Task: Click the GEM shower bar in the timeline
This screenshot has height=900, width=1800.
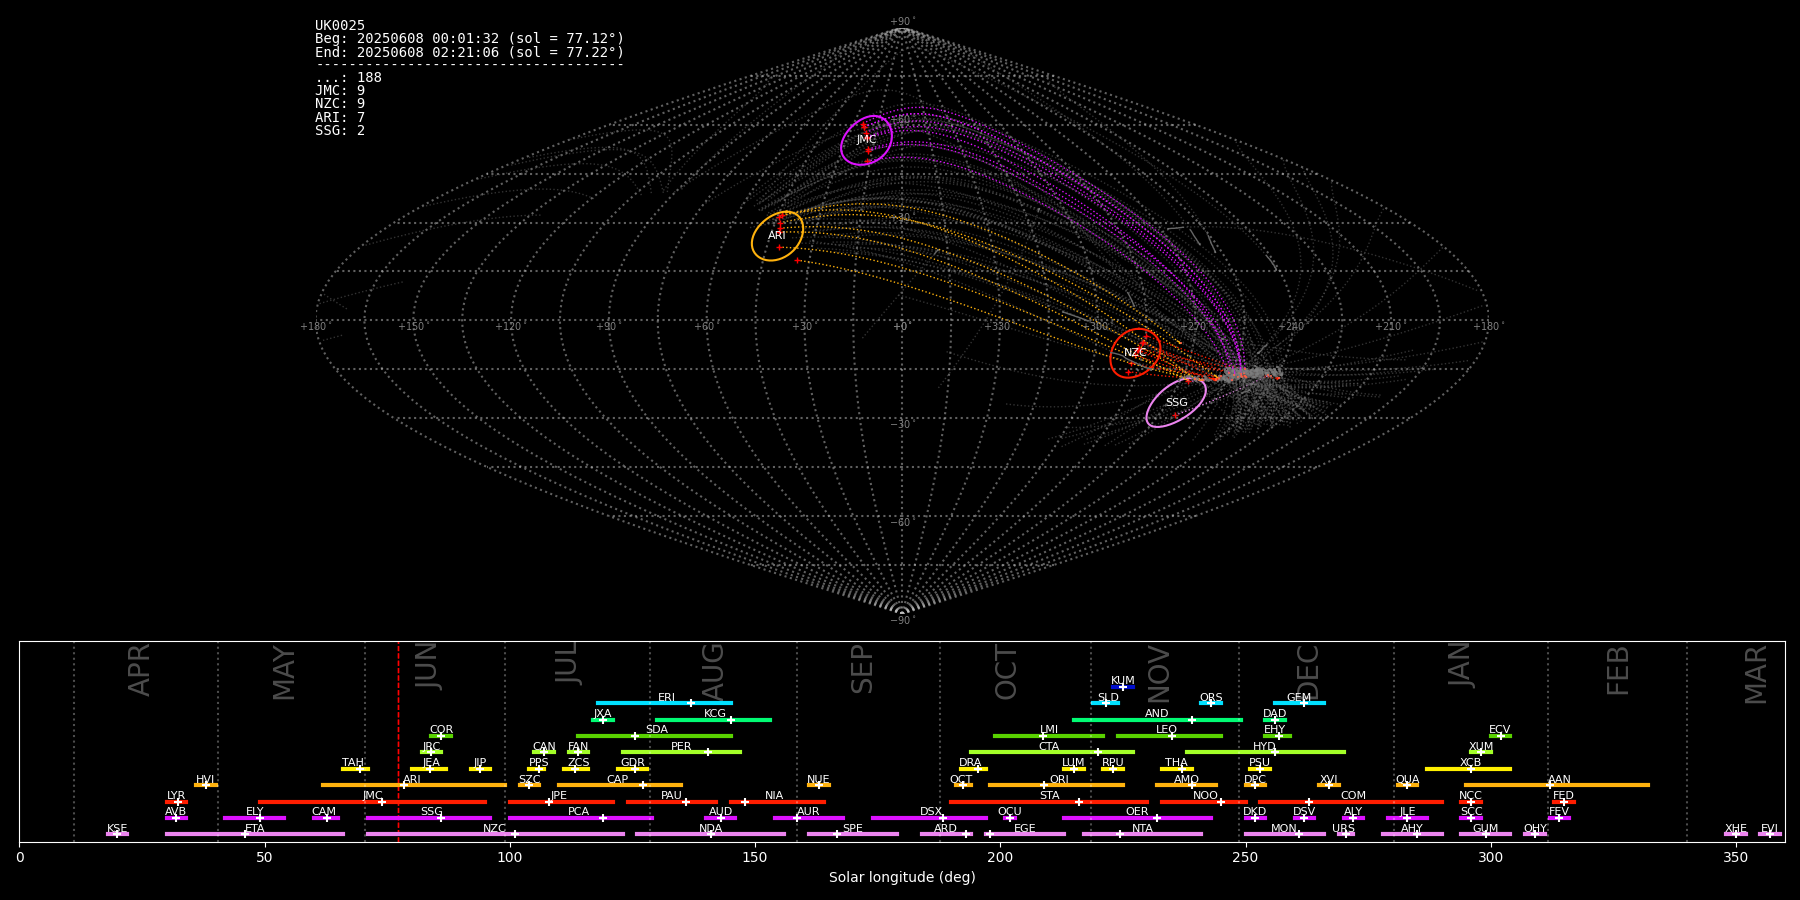Action: pyautogui.click(x=1299, y=703)
